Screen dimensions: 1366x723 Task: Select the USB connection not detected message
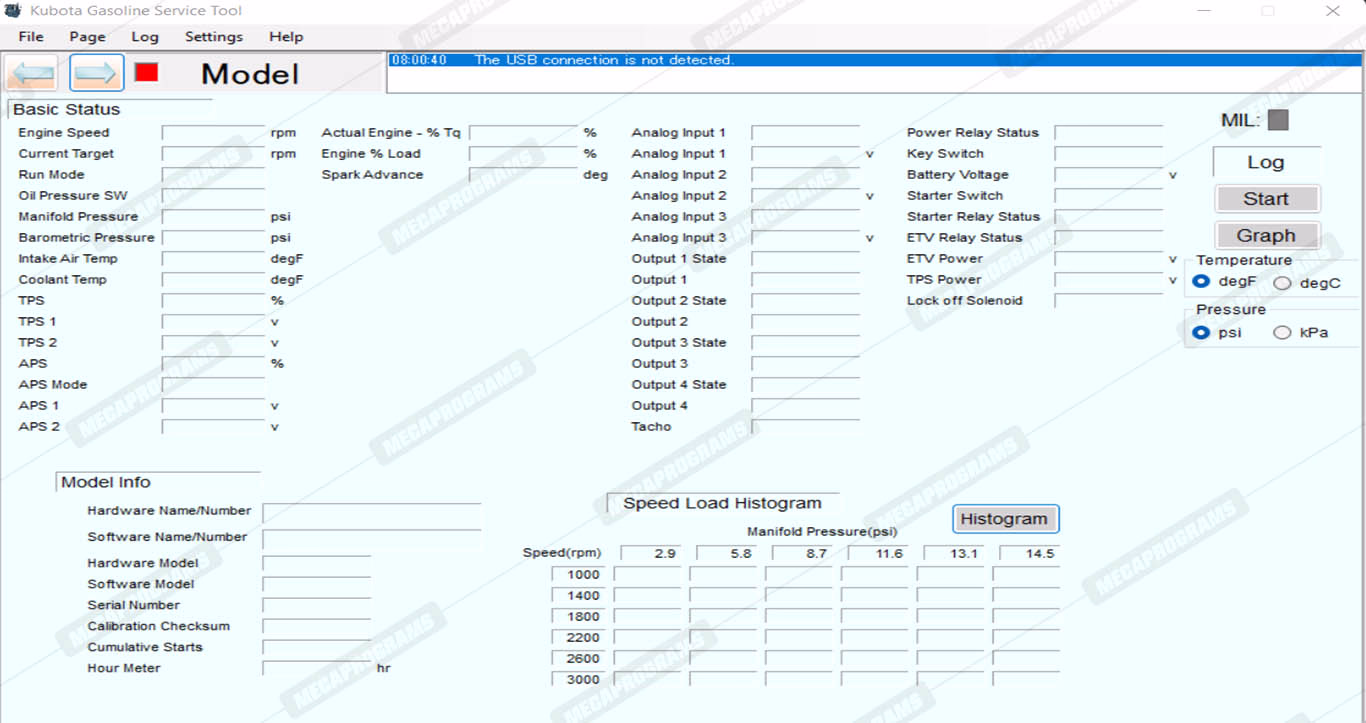603,60
